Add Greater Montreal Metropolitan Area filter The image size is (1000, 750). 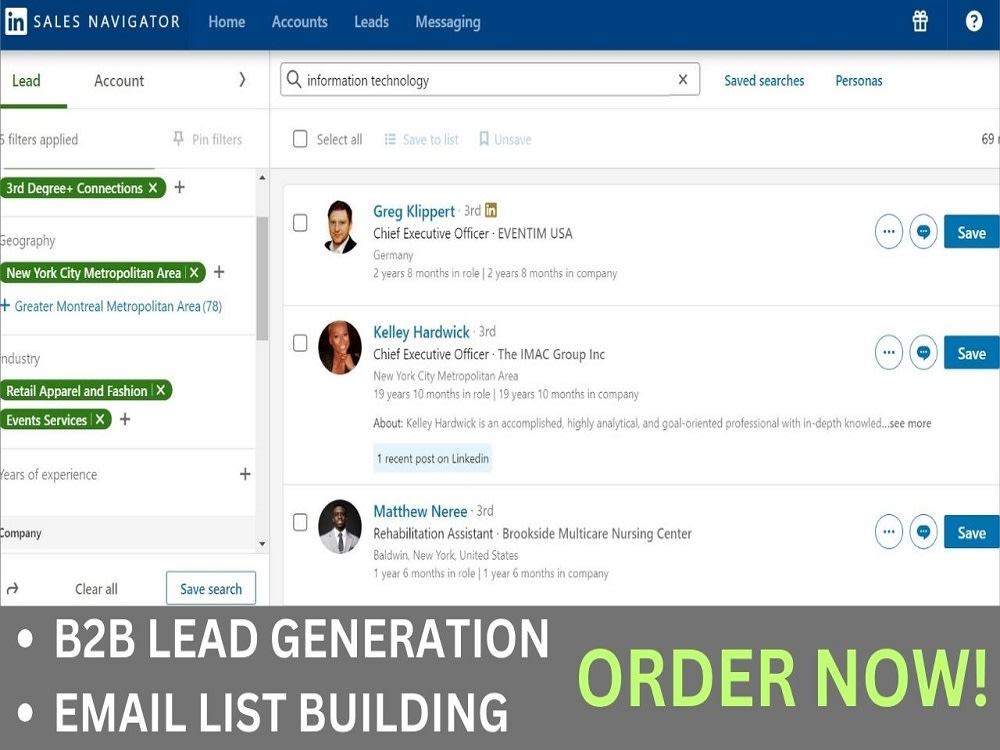coord(112,306)
